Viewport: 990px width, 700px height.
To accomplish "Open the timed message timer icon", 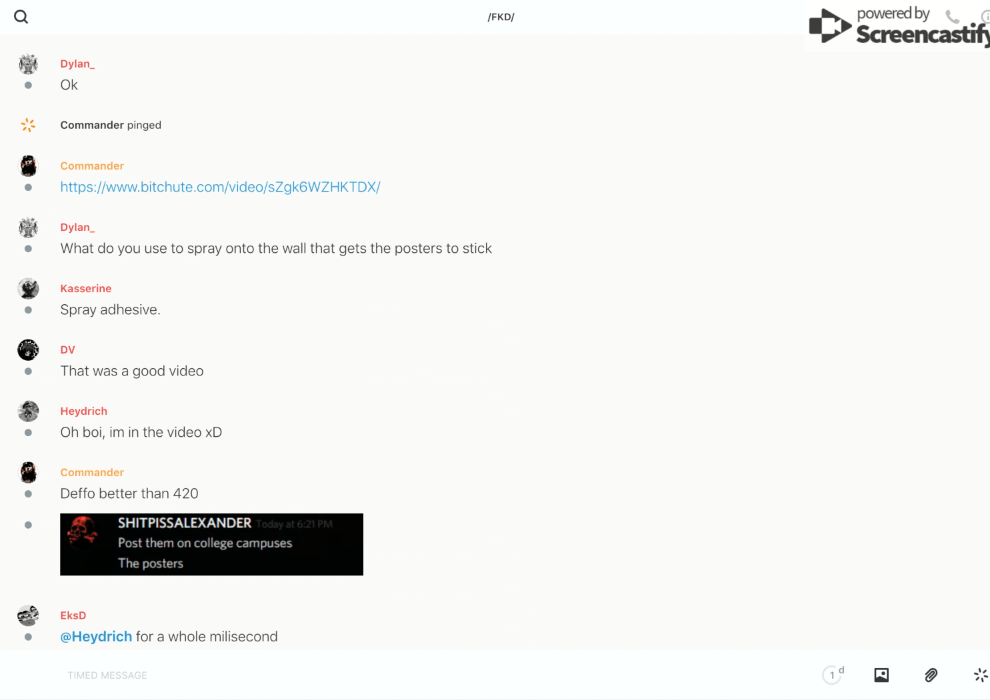I will click(x=832, y=675).
